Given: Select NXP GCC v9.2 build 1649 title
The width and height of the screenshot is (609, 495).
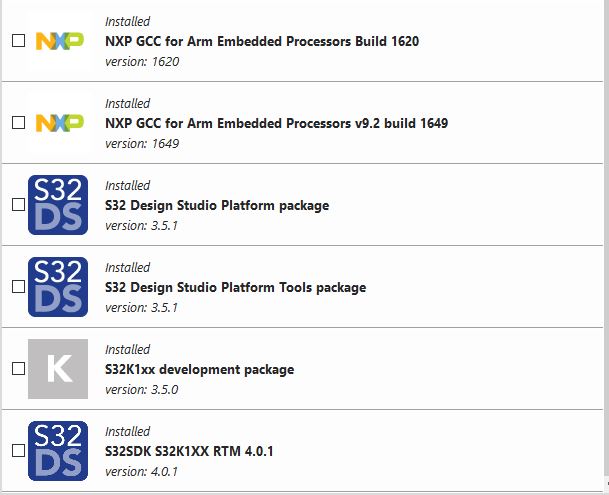Looking at the screenshot, I should tap(276, 124).
